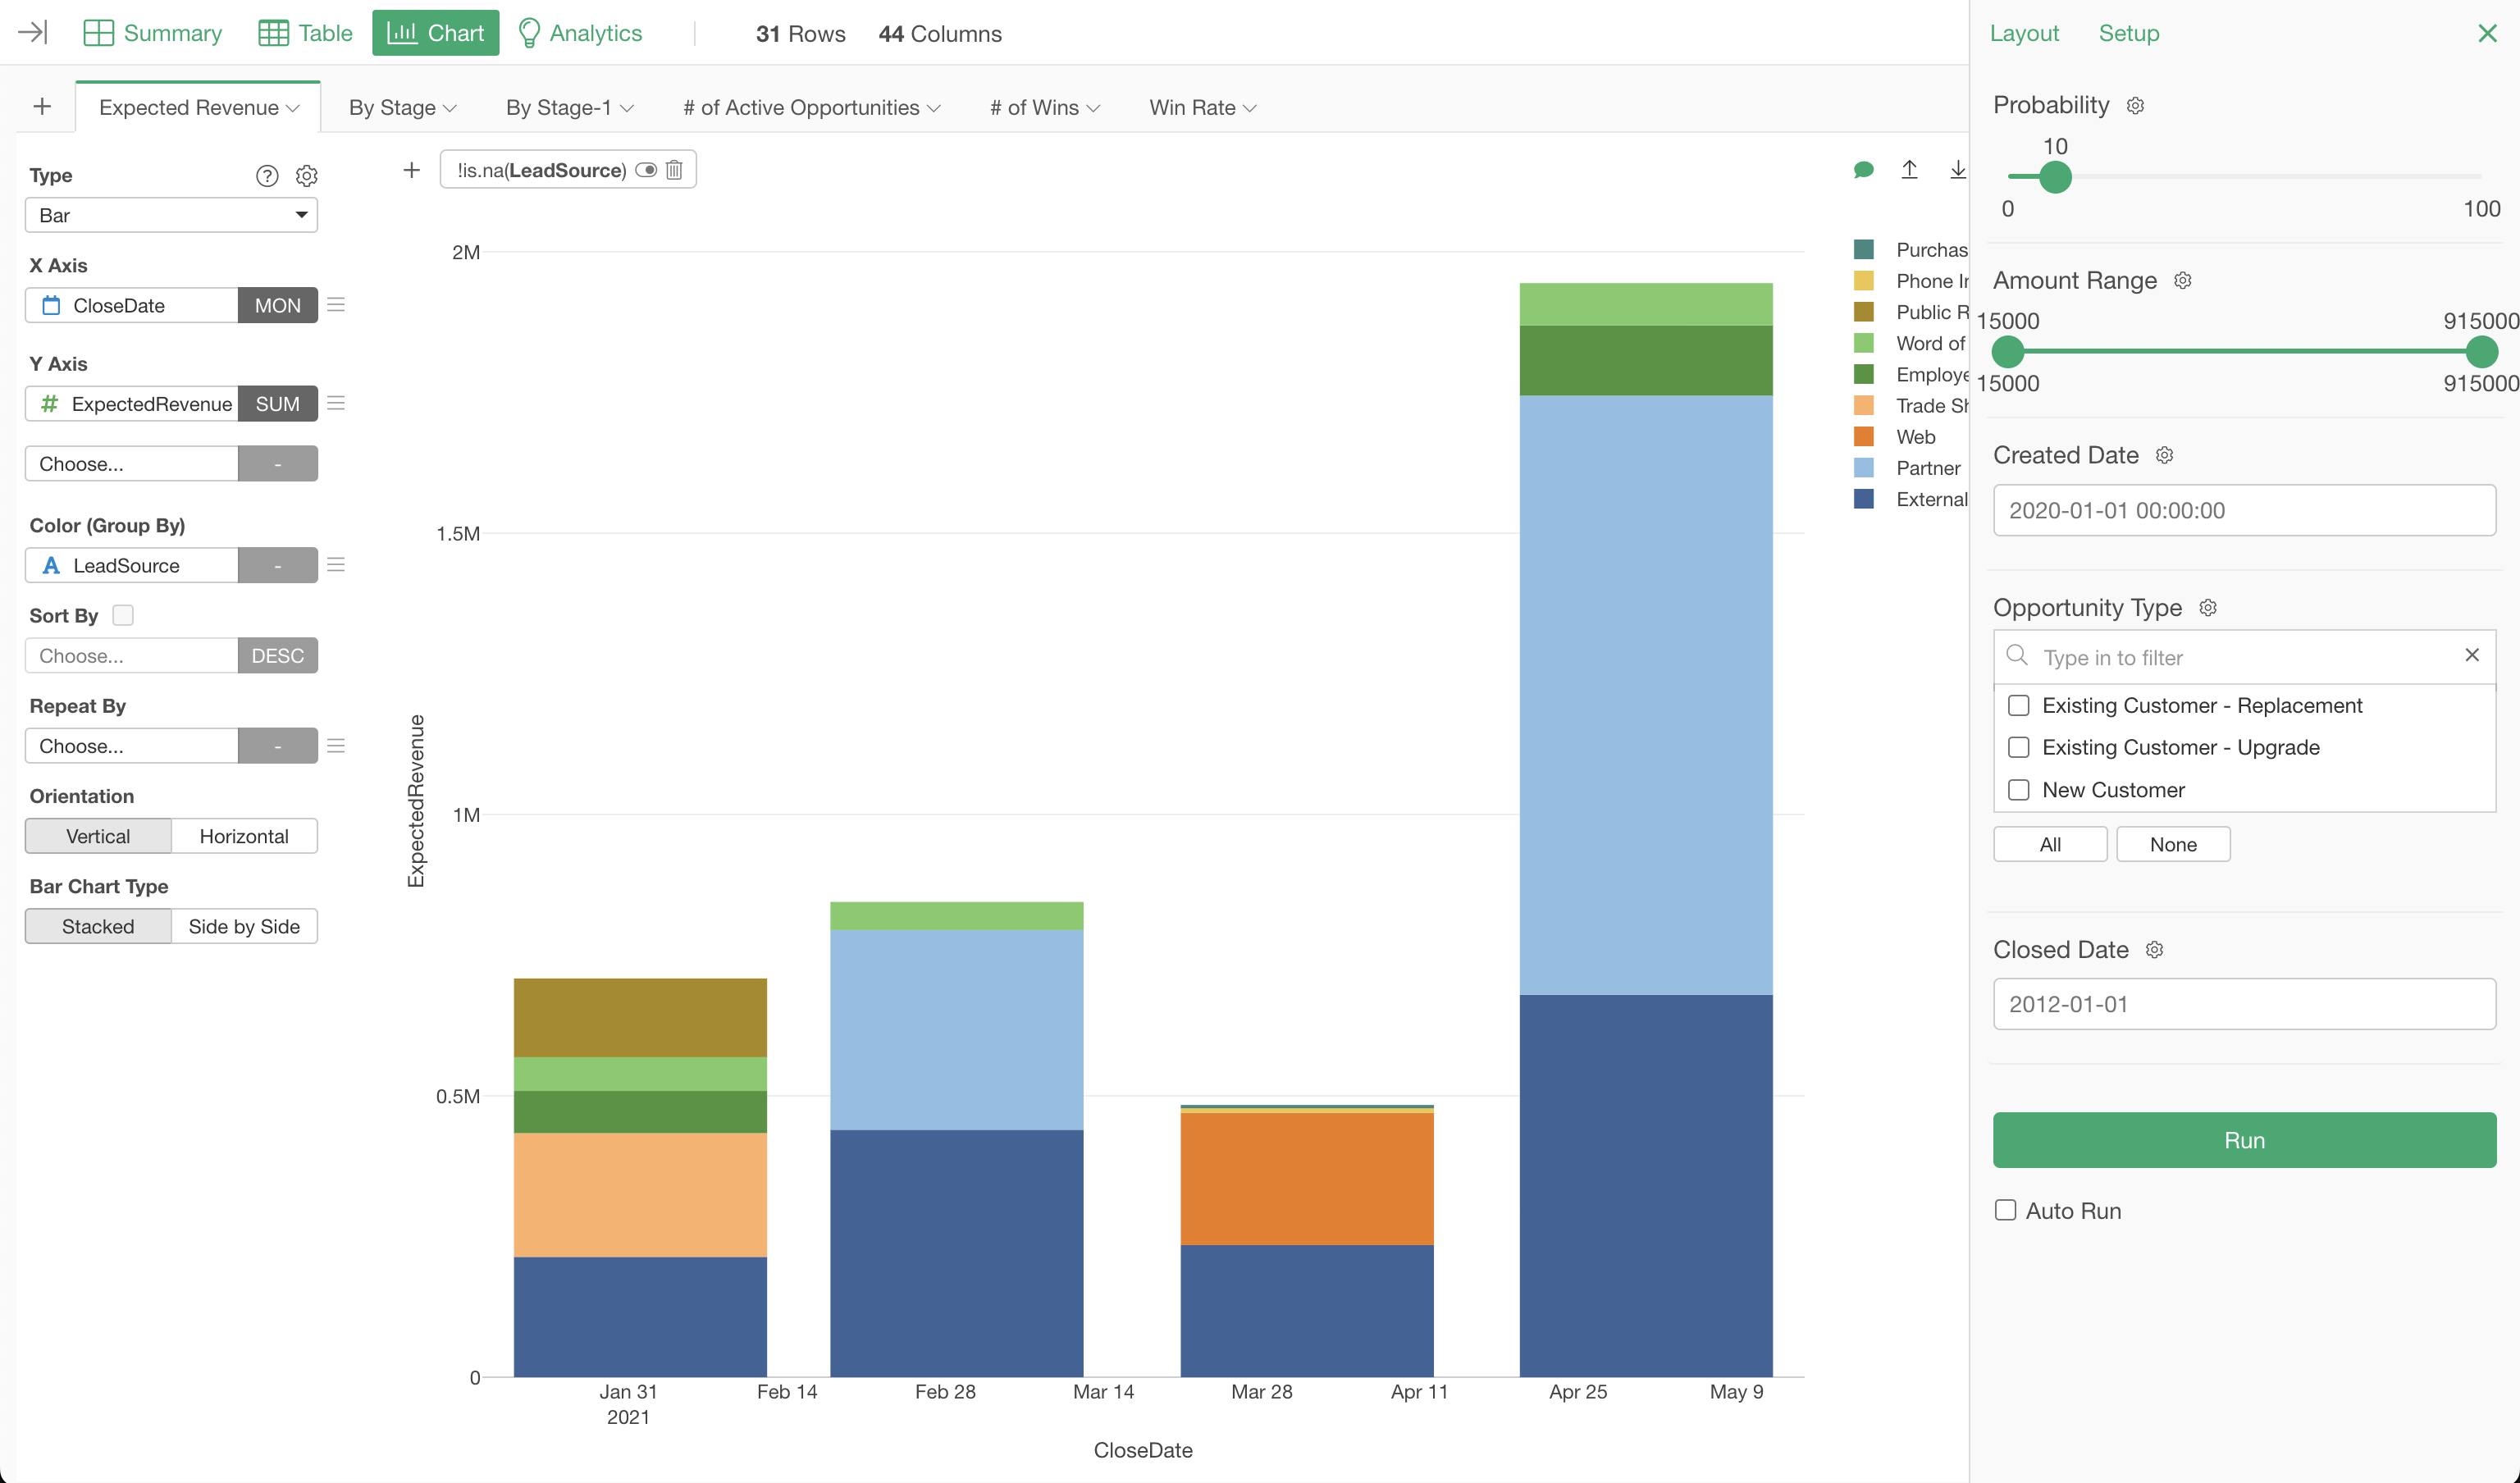Click the chart comment bubble icon
The image size is (2520, 1483).
pos(1863,170)
